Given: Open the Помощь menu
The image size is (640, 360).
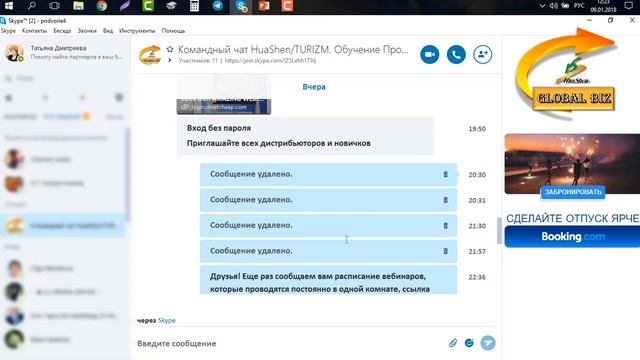Looking at the screenshot, I should pos(173,31).
